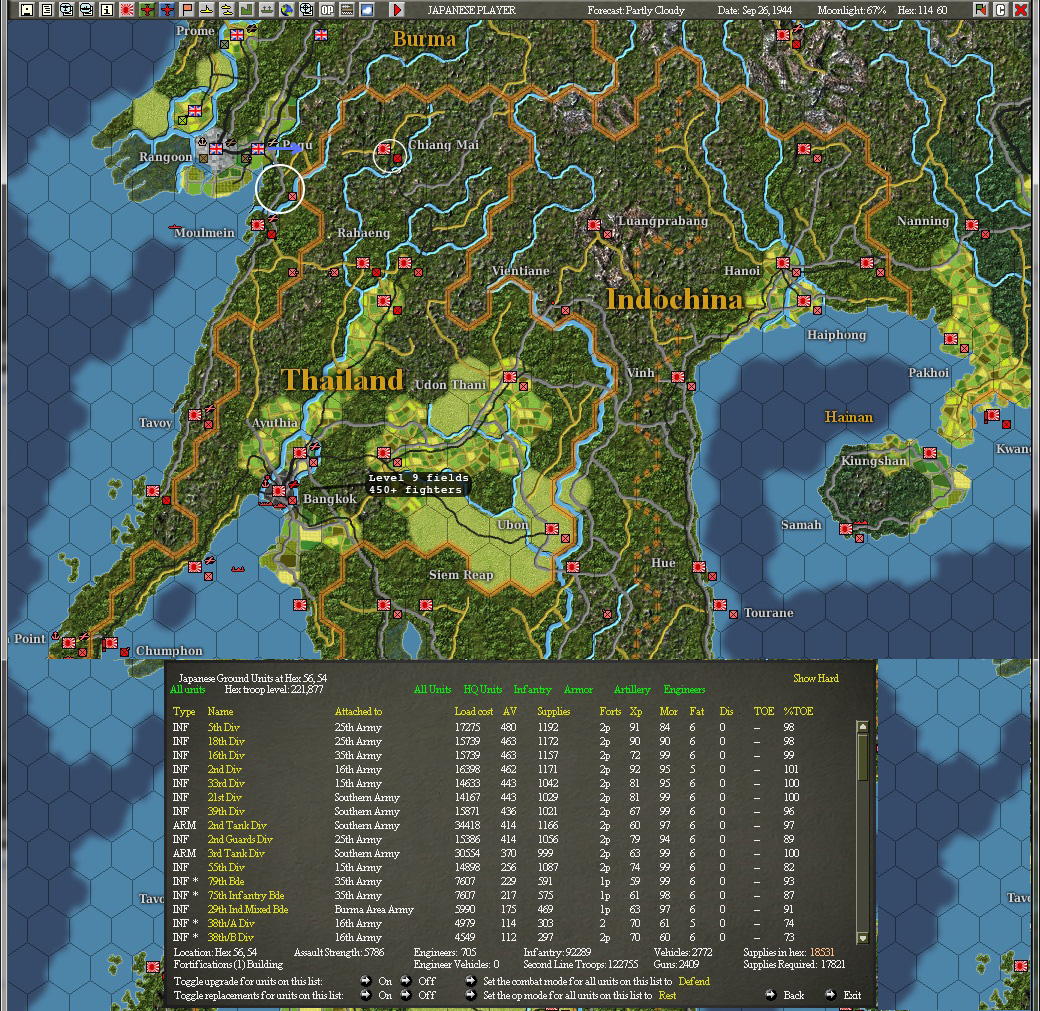Click the cloud weather icon in toolbar
Screen dimensions: 1040x1011
click(367, 10)
